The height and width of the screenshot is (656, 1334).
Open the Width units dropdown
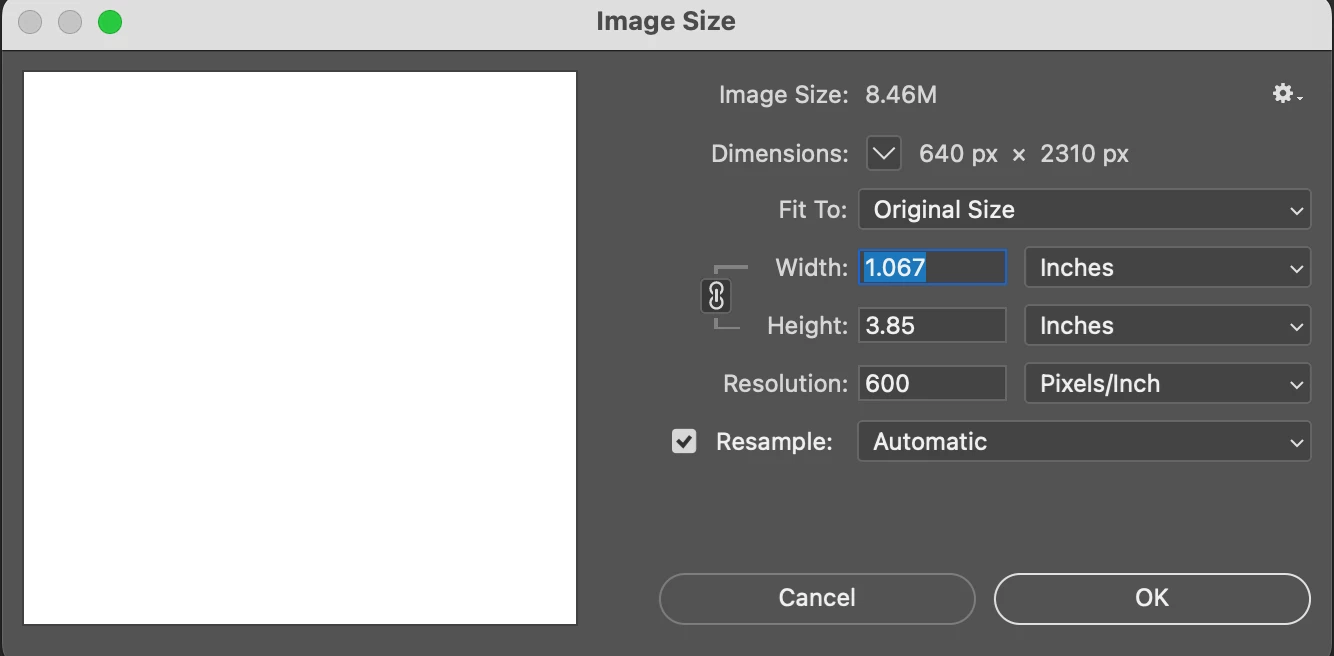coord(1167,268)
